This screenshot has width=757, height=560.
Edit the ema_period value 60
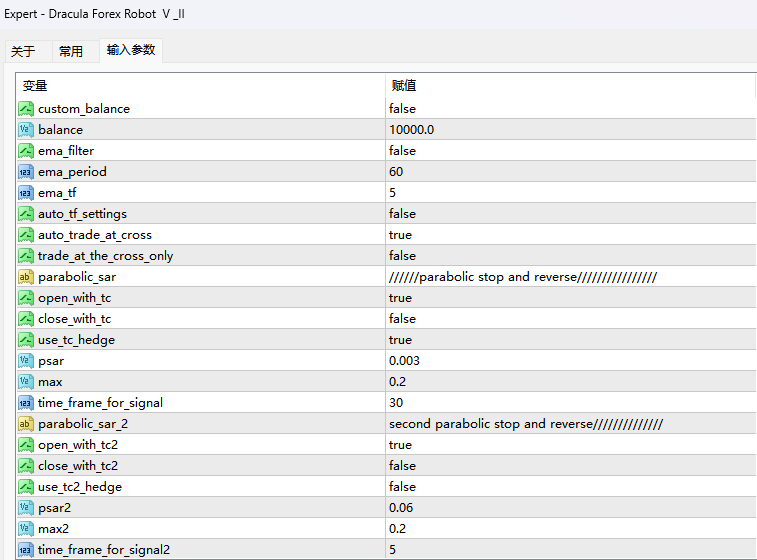coord(396,172)
